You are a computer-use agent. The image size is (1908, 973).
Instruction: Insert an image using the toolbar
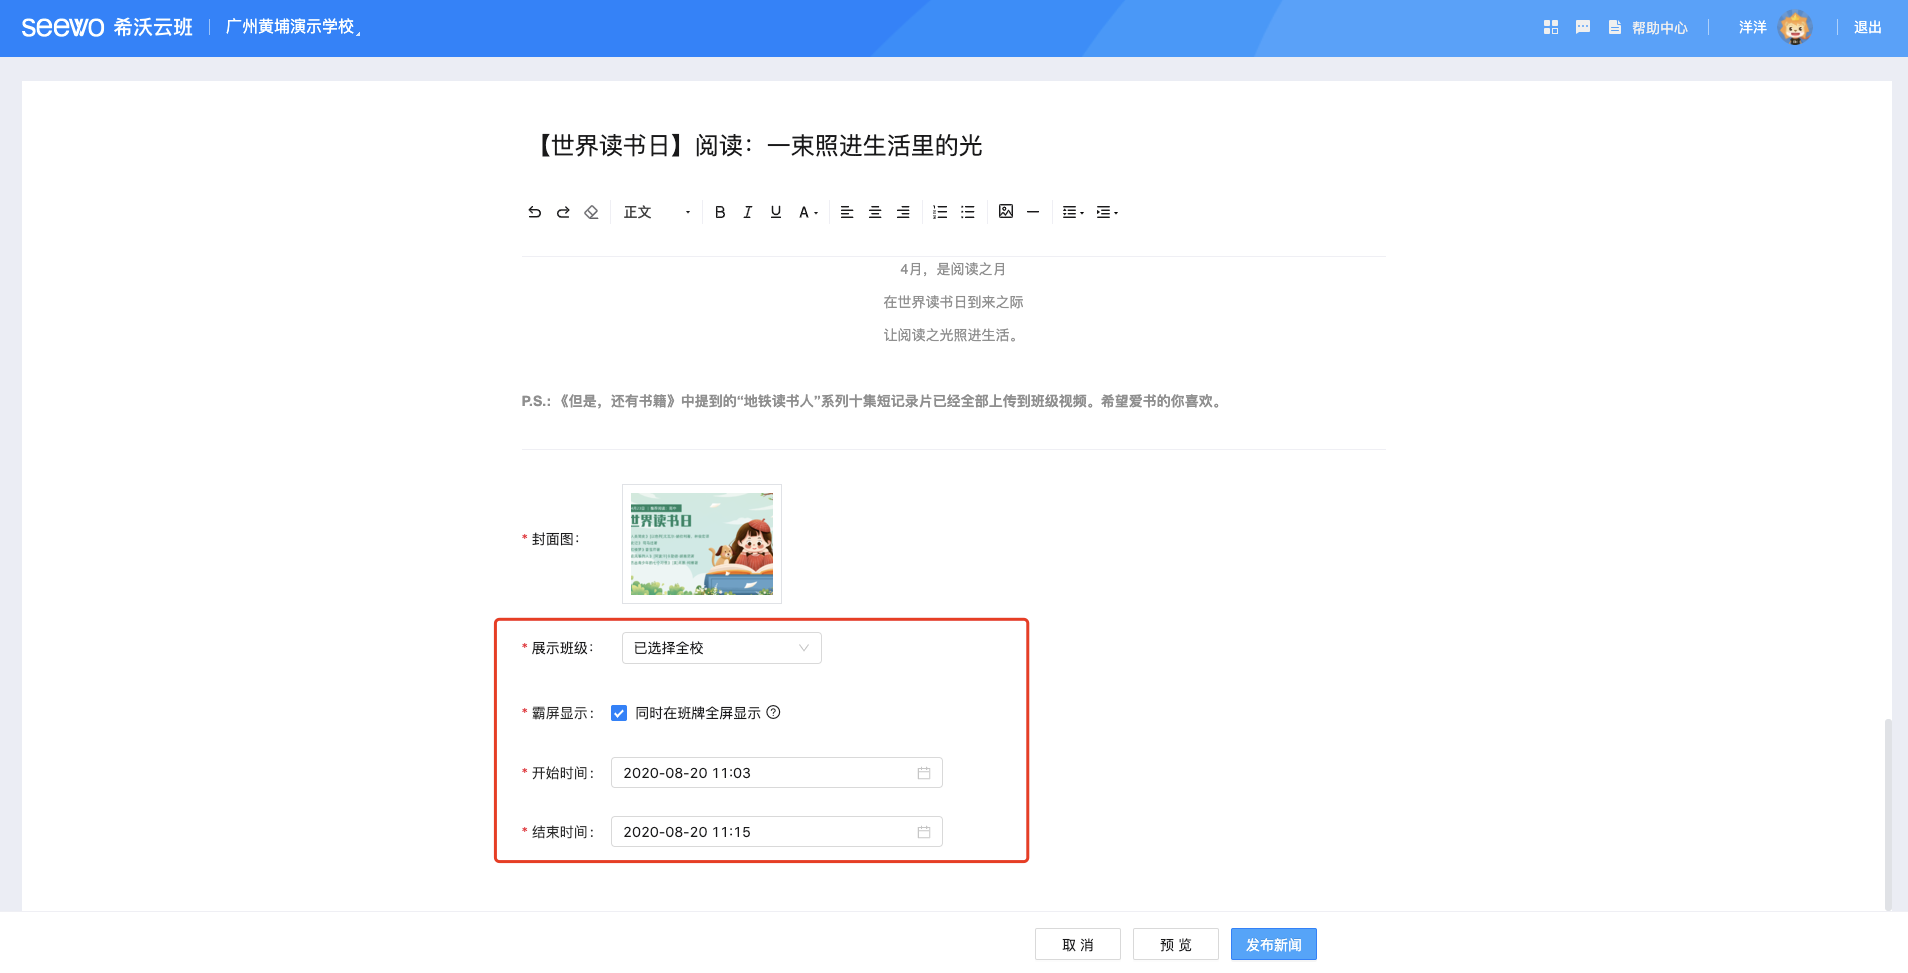click(x=1006, y=212)
